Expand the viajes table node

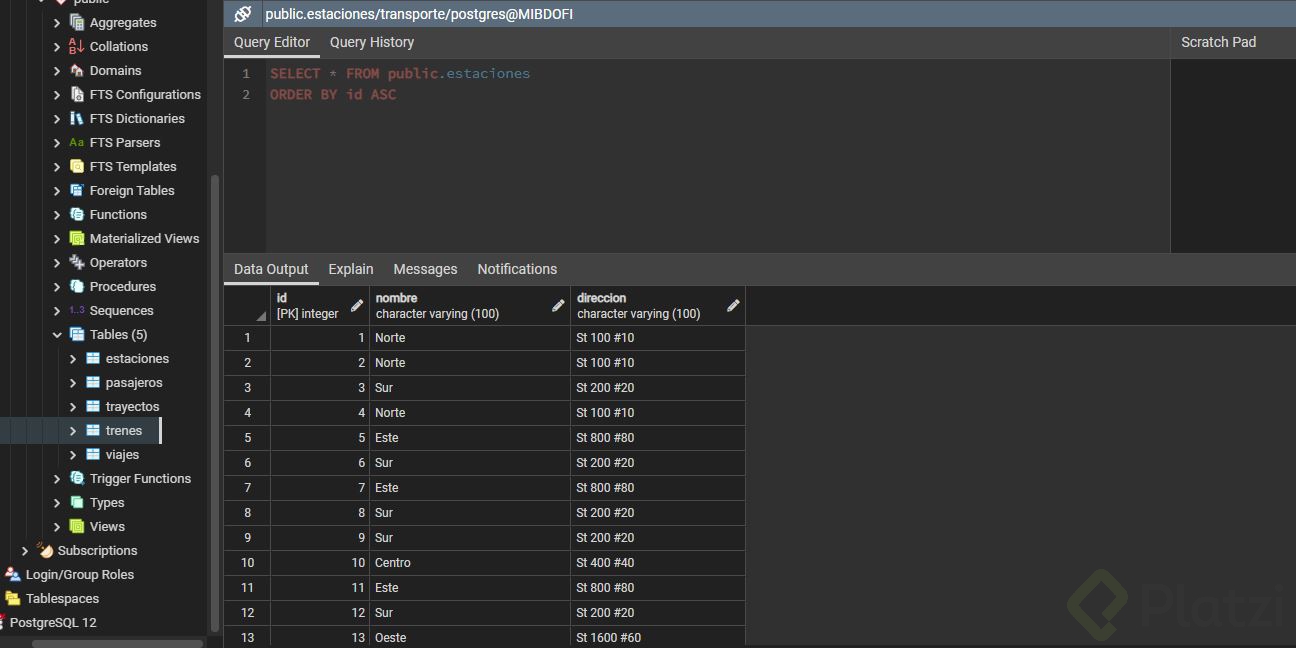point(73,454)
